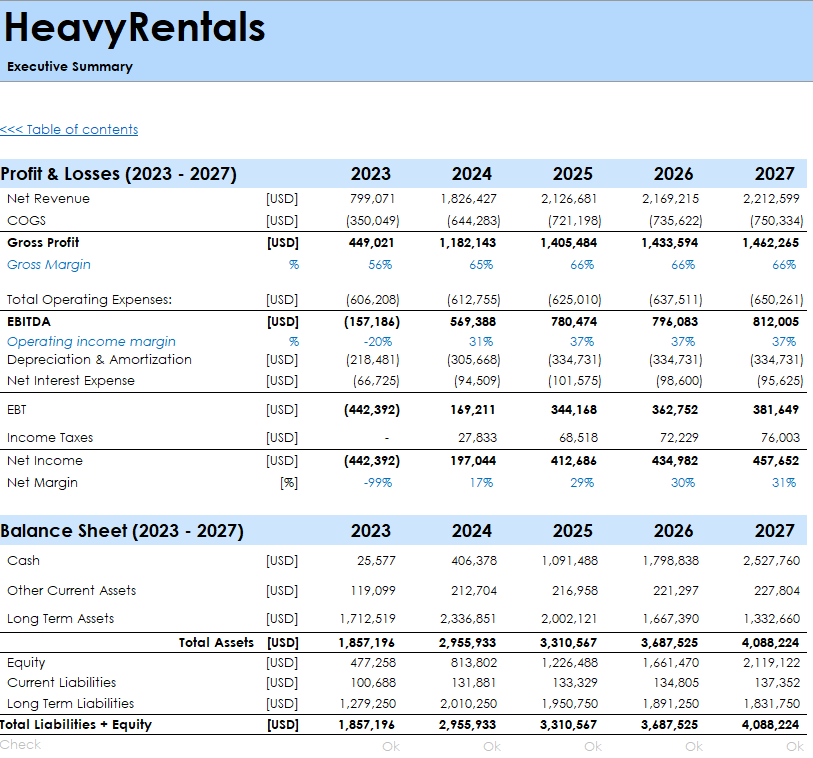Click Net Income 2027 value 457,652

pos(776,460)
